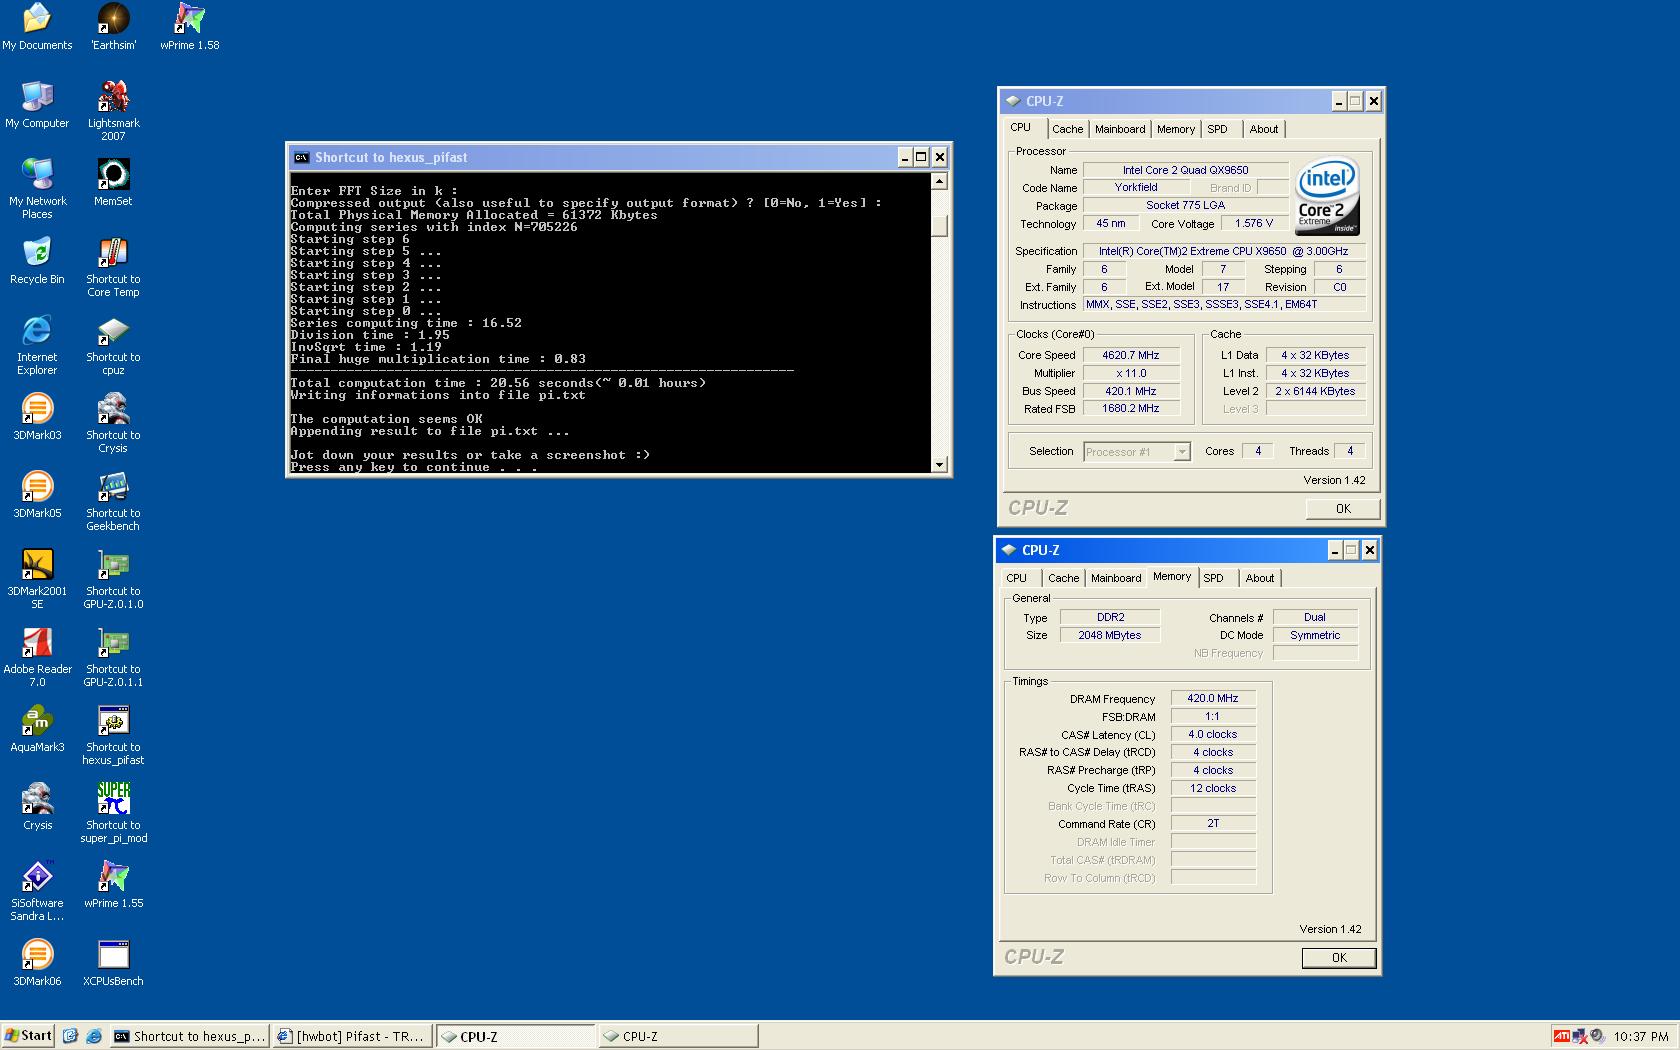1680x1050 pixels.
Task: Open the Recycle Bin
Action: pyautogui.click(x=37, y=261)
